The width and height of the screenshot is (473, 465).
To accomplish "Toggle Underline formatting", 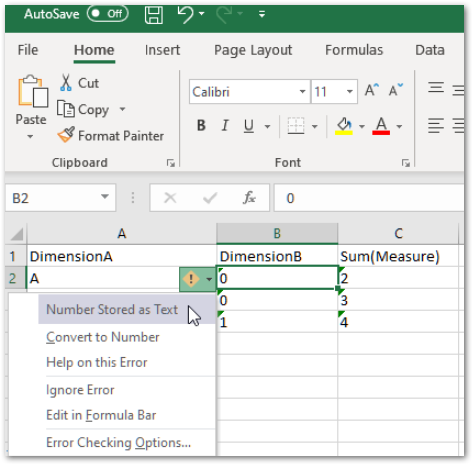I will [x=249, y=126].
